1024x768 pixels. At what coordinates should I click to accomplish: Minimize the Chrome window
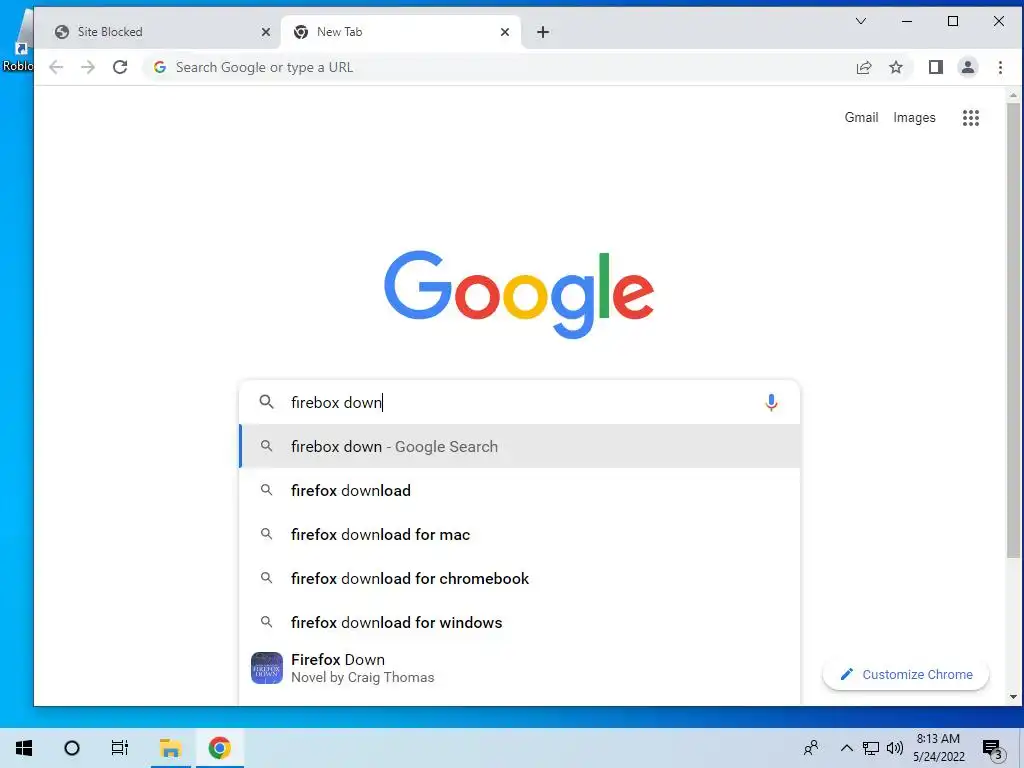point(906,21)
